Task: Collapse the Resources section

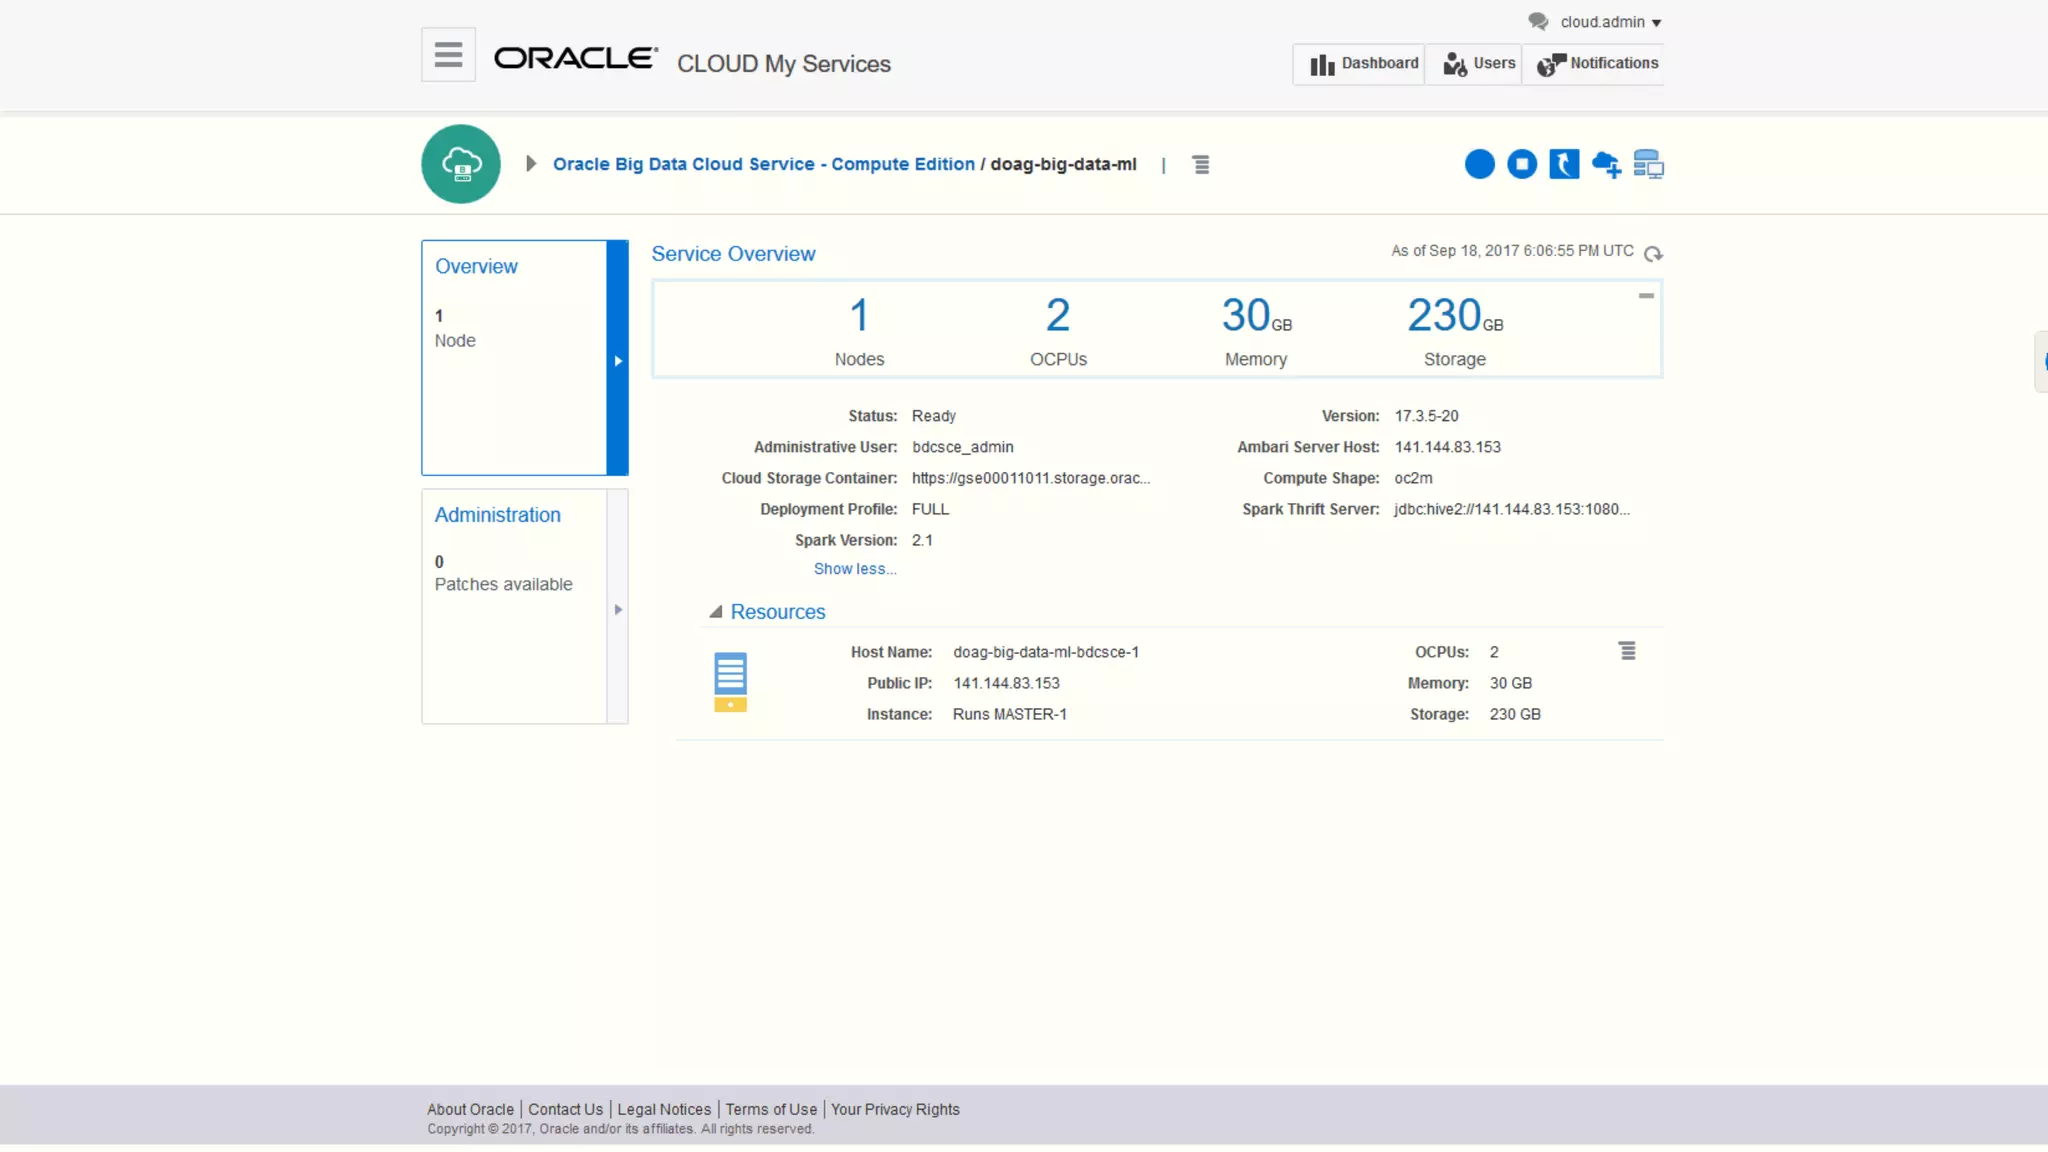Action: coord(716,612)
